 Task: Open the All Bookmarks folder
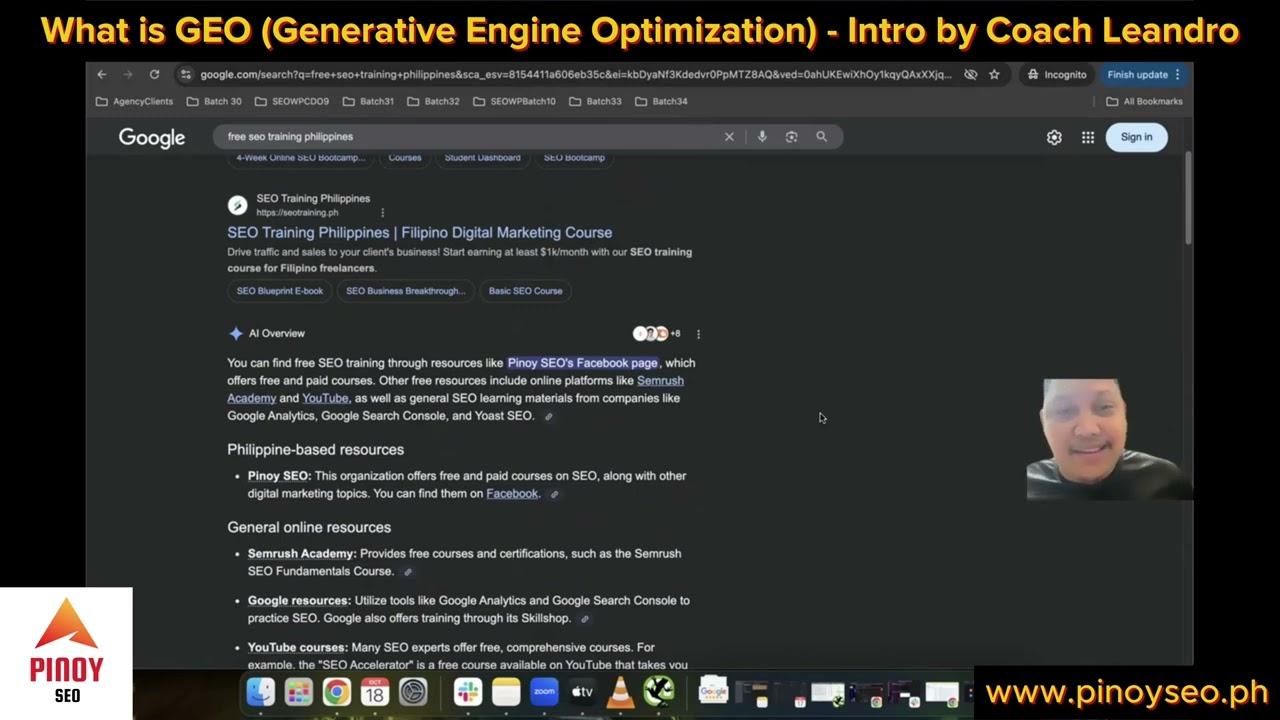pos(1144,101)
